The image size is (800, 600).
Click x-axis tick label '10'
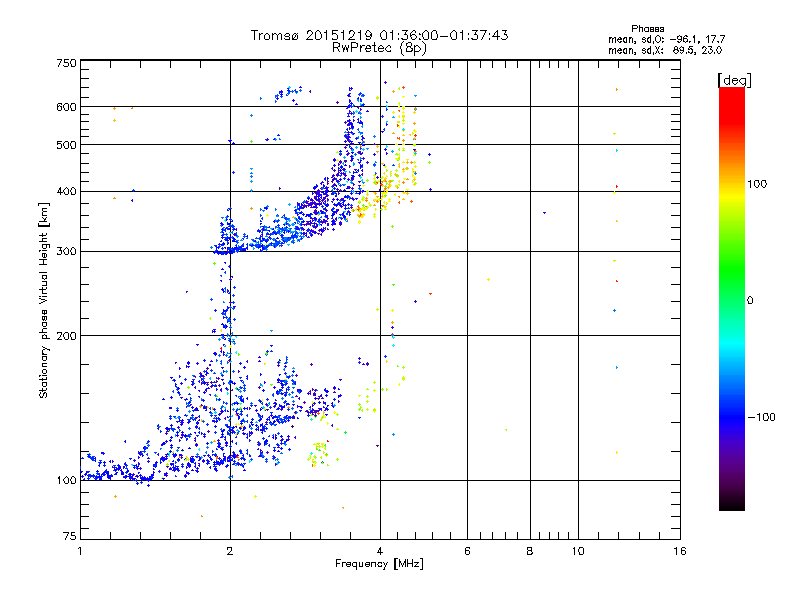[578, 551]
